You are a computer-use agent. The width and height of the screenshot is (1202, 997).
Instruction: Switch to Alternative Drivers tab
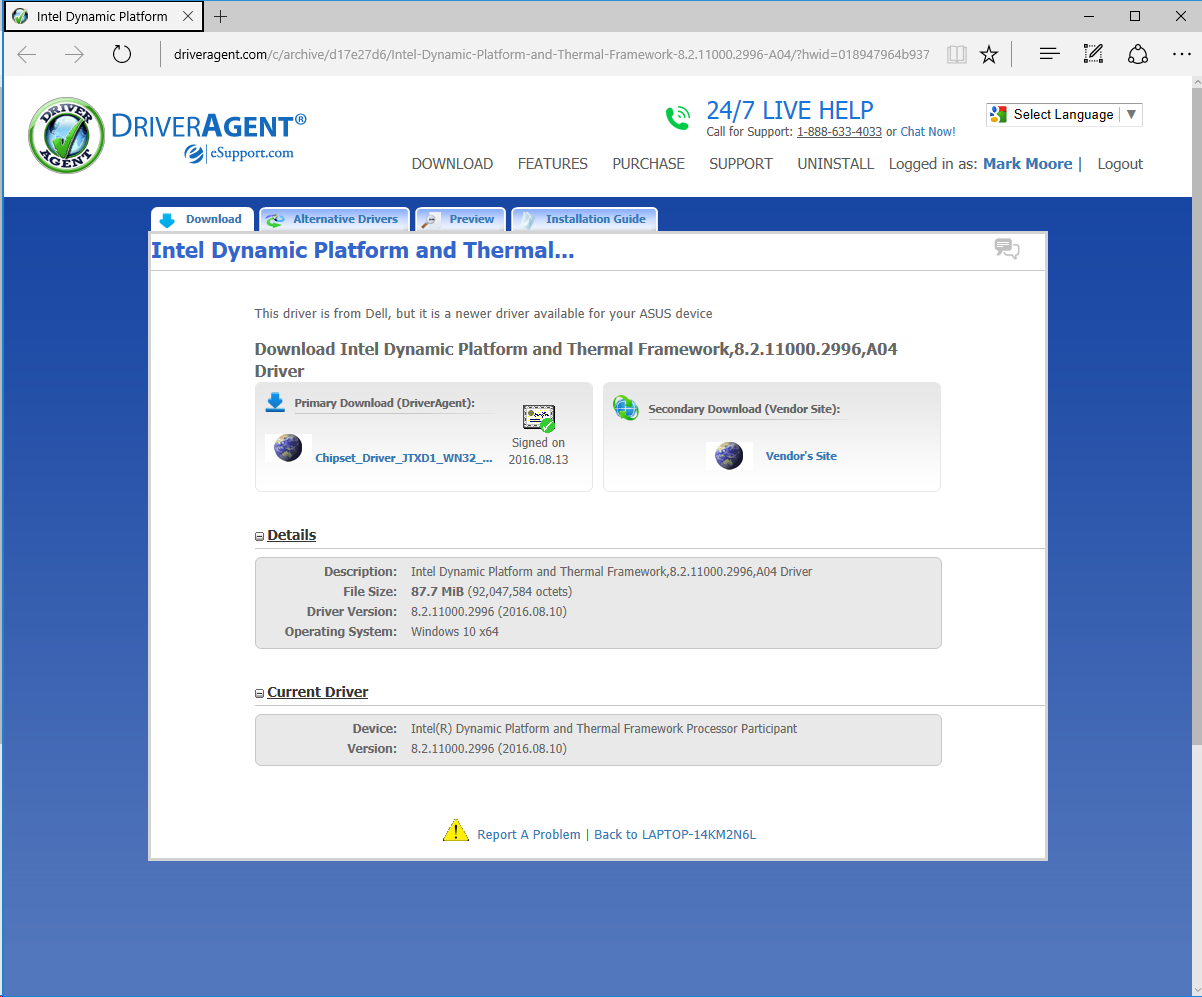[334, 219]
